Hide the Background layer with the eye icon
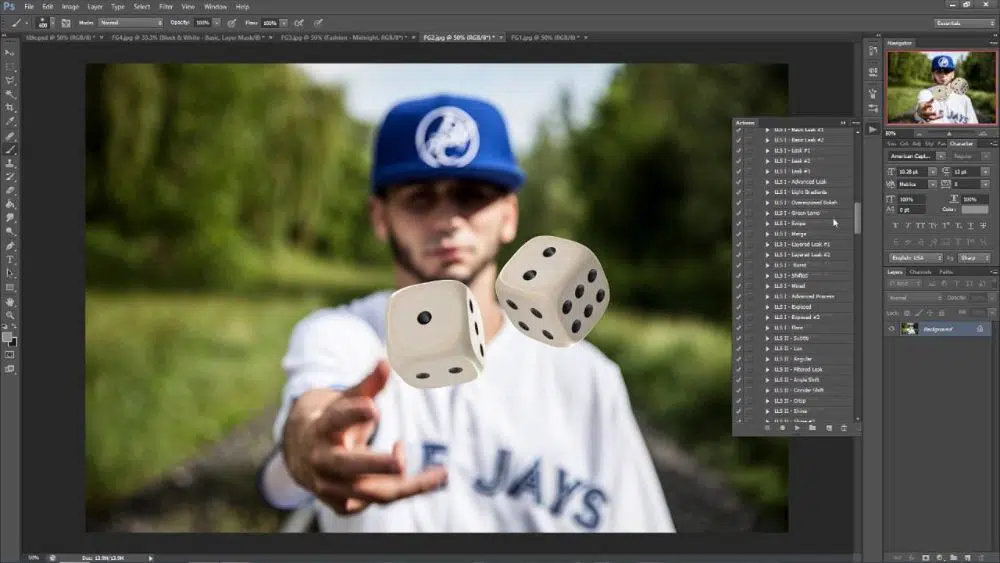 (x=892, y=329)
